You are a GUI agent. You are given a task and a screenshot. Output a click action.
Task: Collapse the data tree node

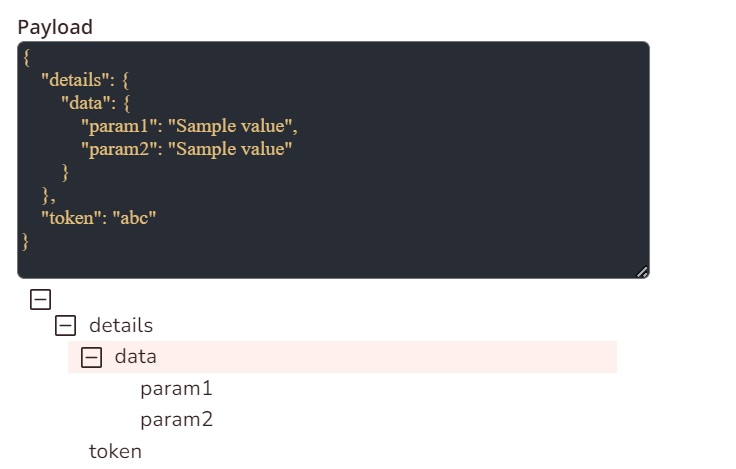[x=91, y=357]
